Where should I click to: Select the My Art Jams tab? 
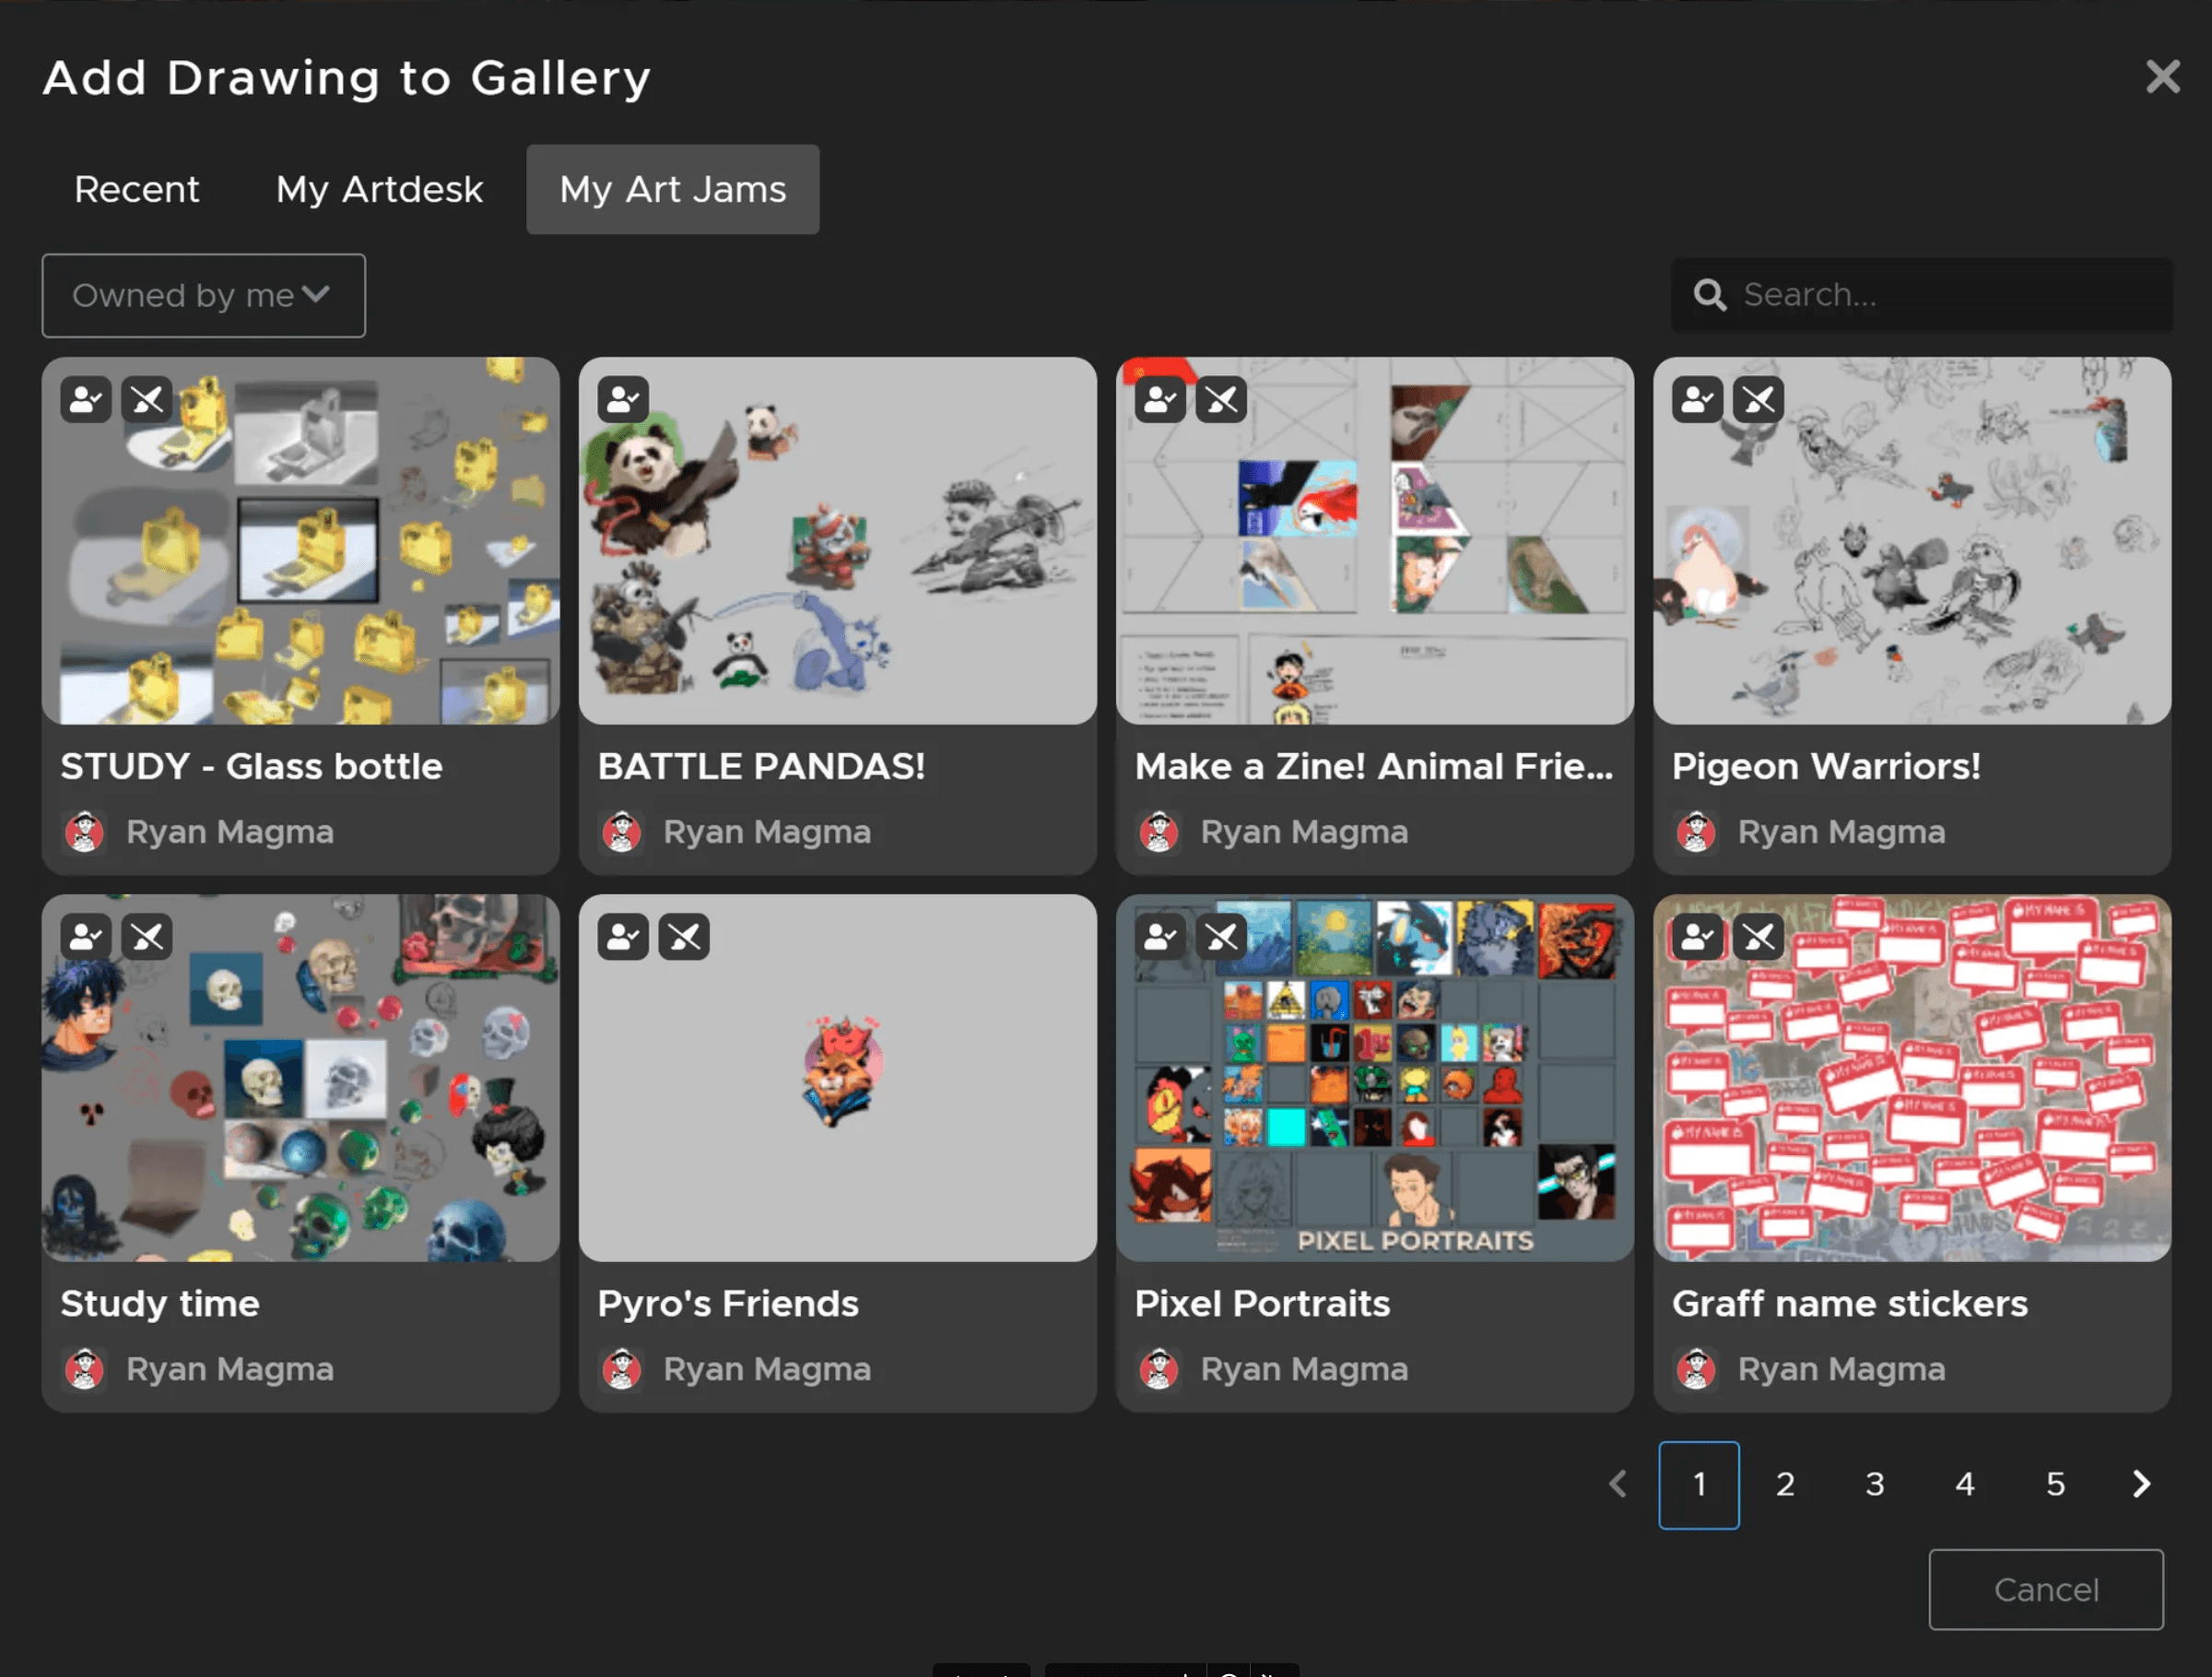672,189
